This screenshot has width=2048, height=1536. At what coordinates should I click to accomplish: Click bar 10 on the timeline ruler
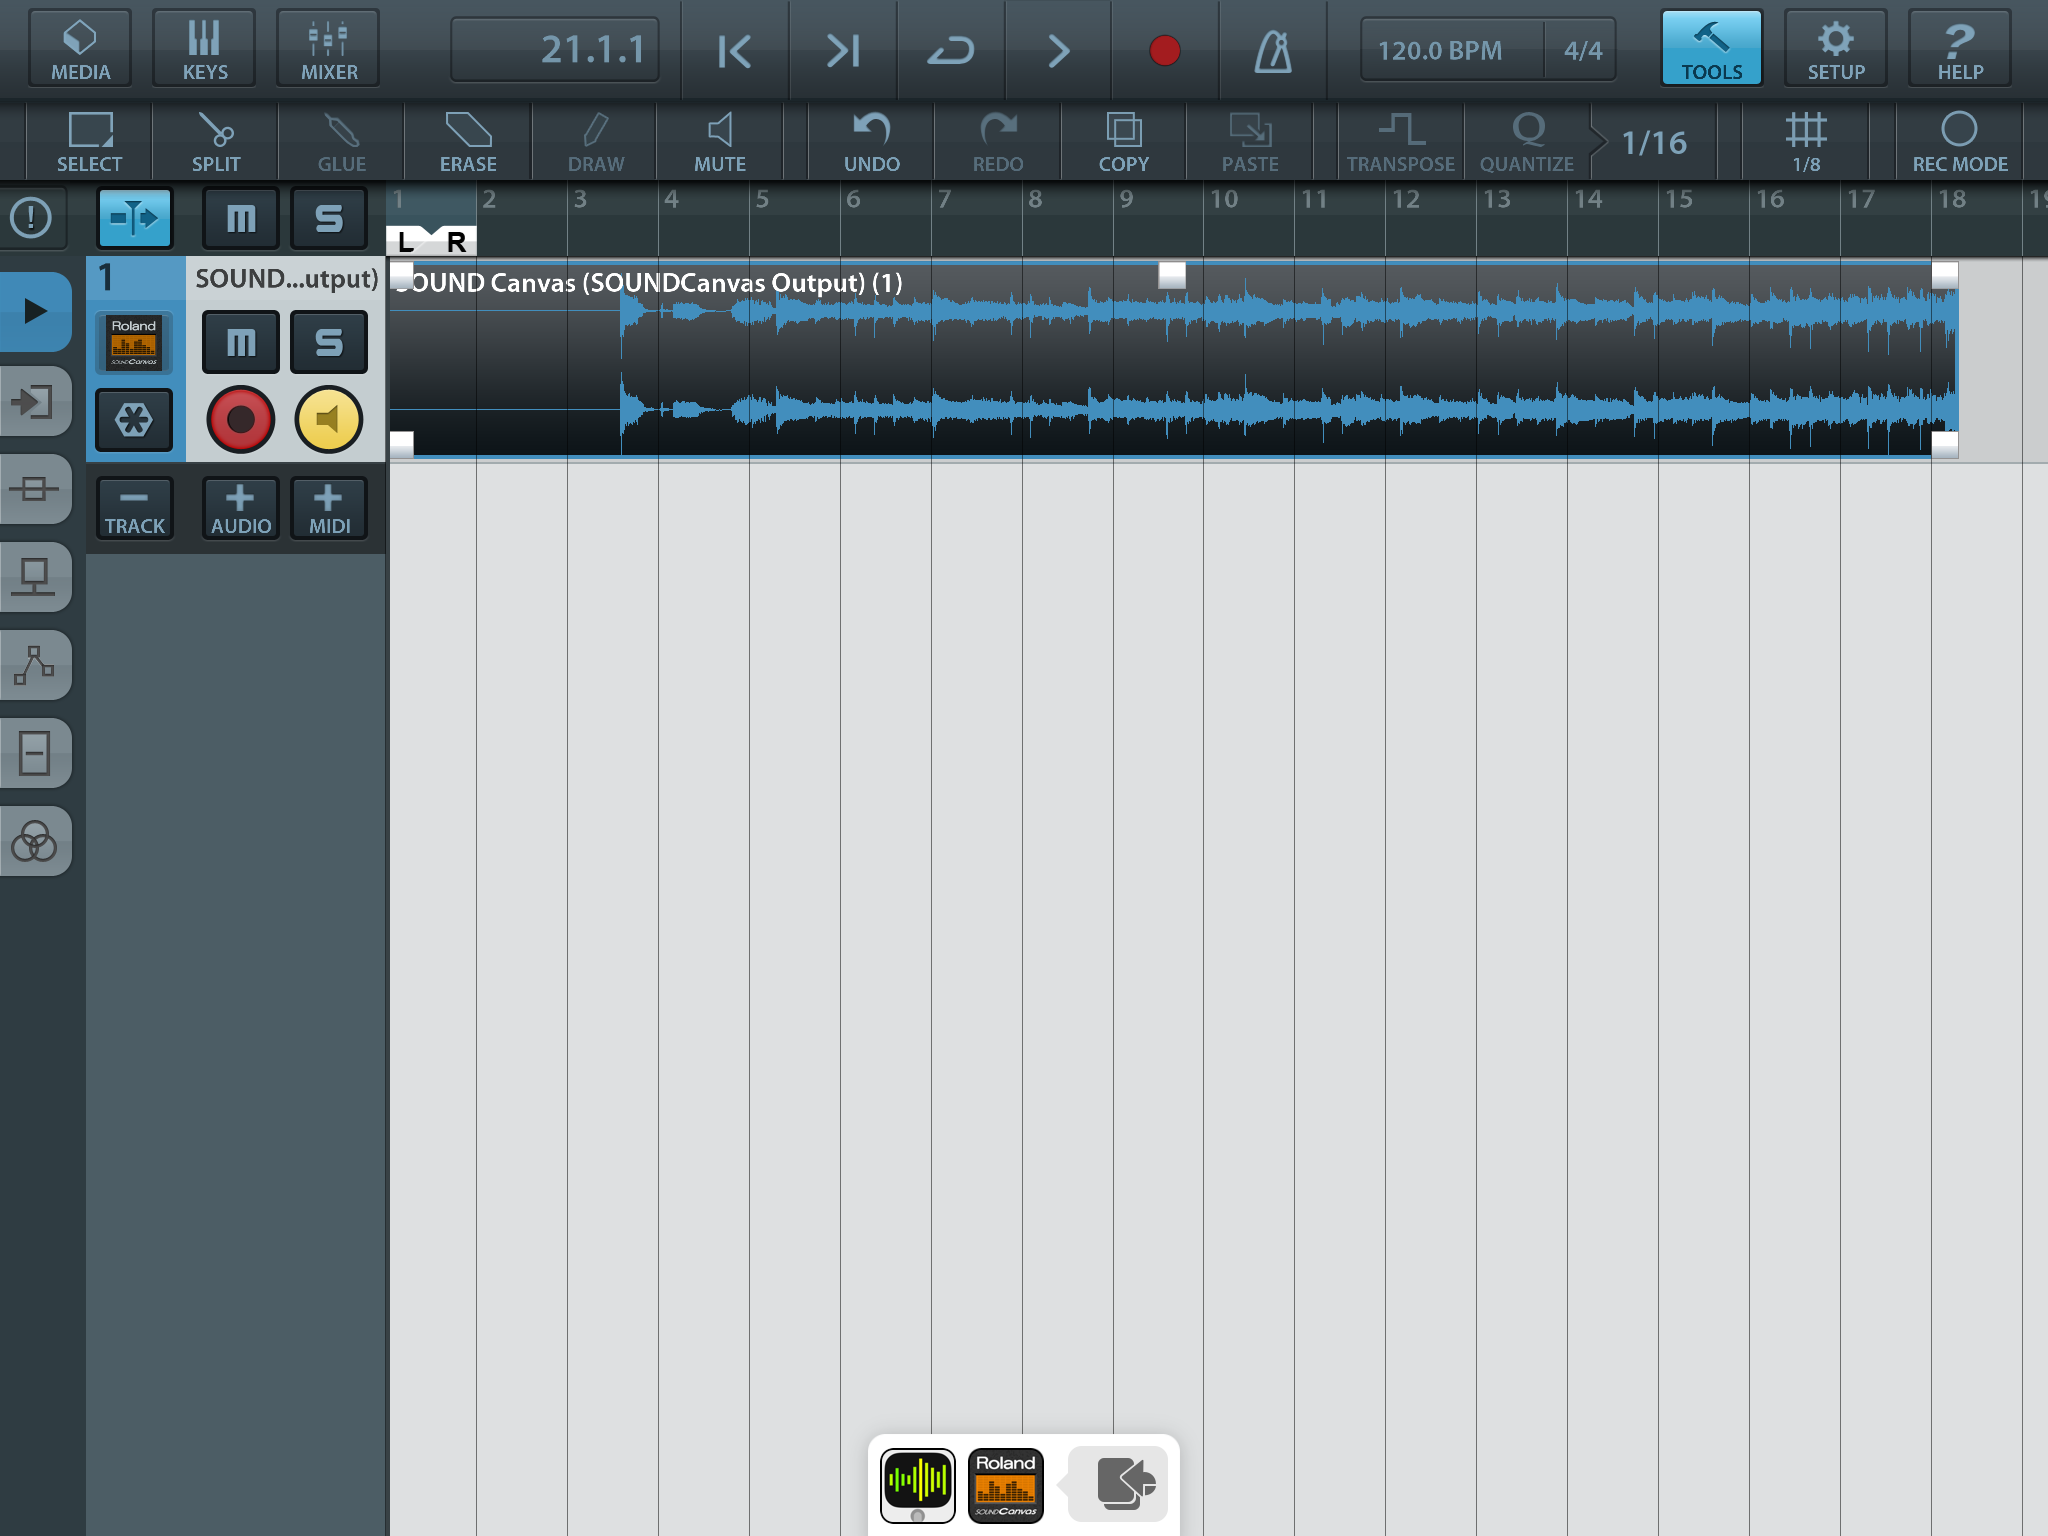pyautogui.click(x=1224, y=199)
